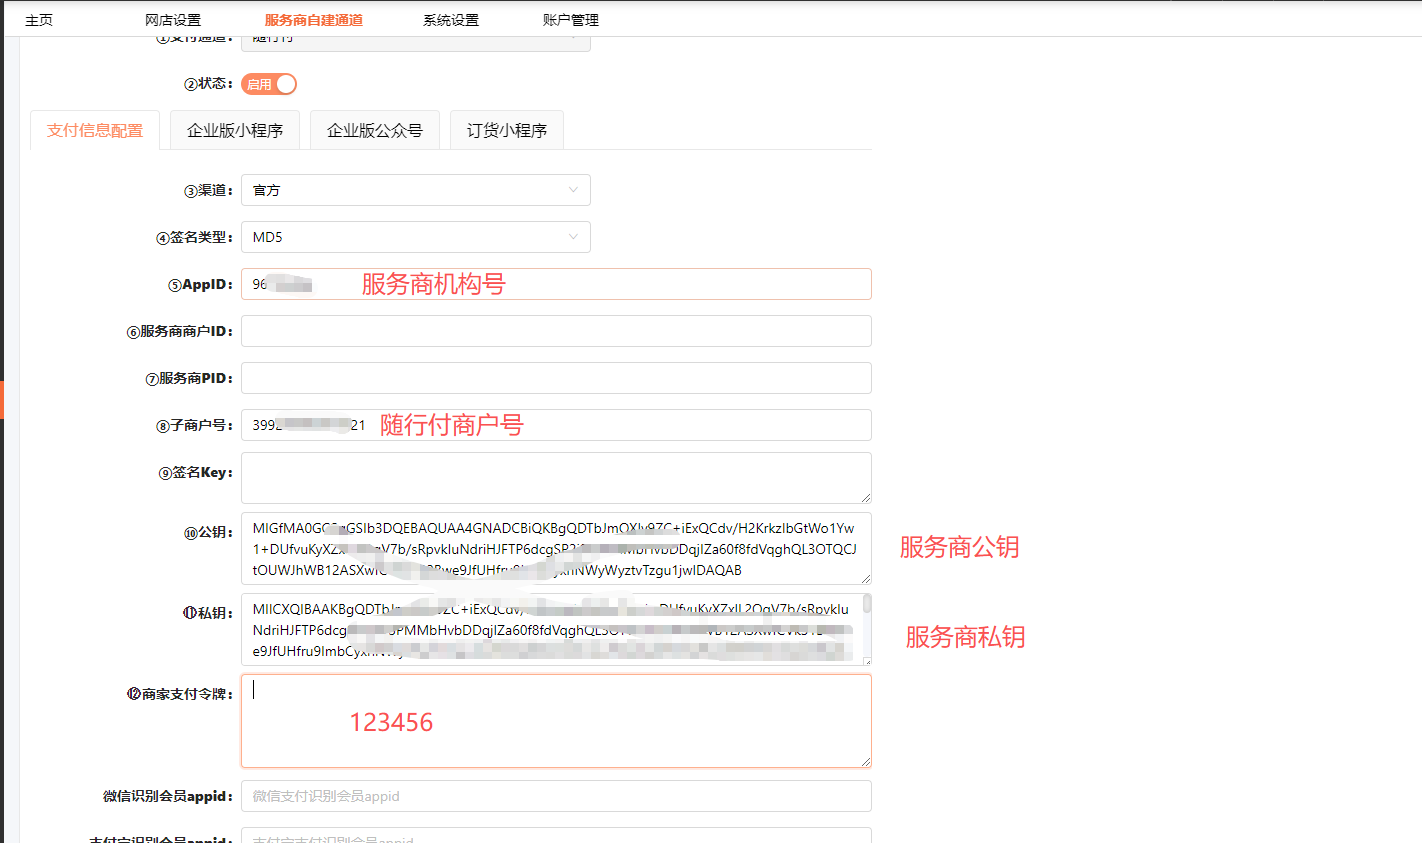The width and height of the screenshot is (1422, 843).
Task: Click the 服务商PID text field
Action: [x=556, y=378]
